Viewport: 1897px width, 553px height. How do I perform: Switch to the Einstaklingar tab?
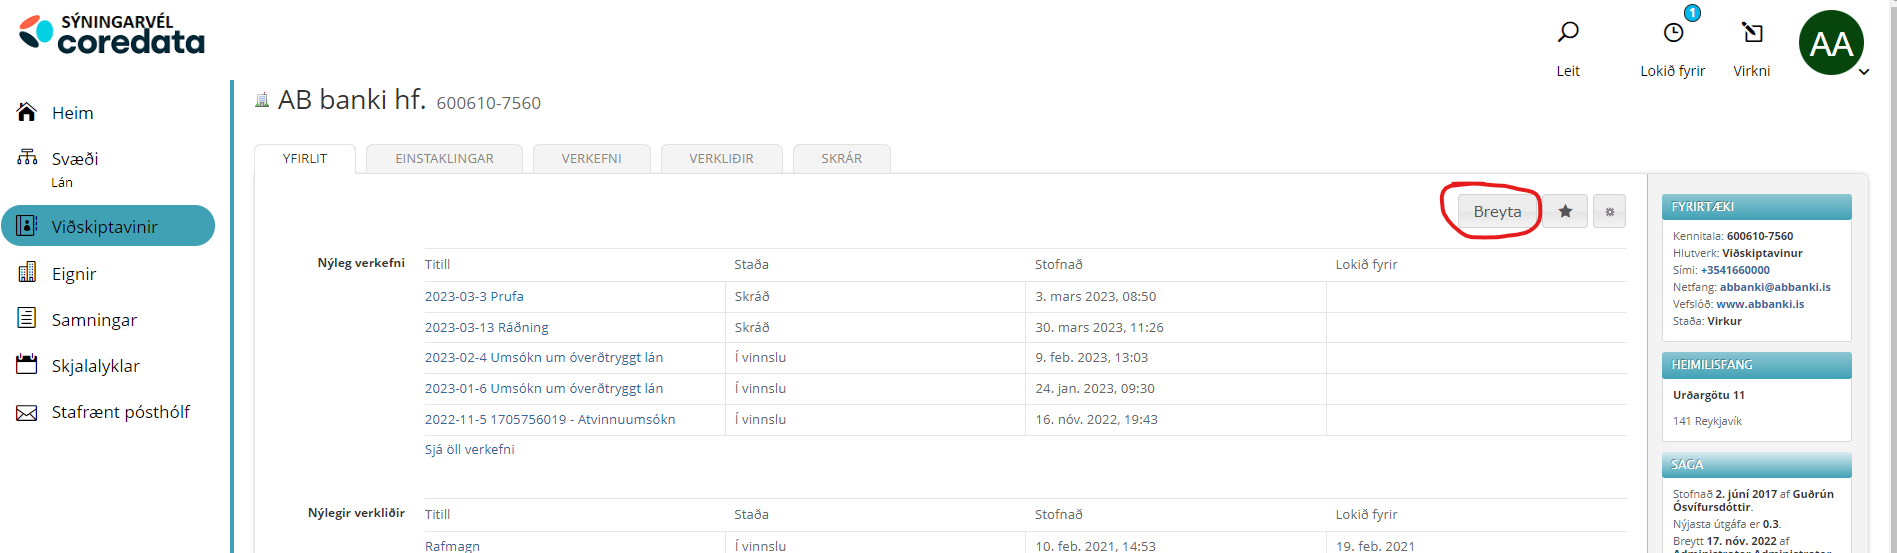click(444, 159)
